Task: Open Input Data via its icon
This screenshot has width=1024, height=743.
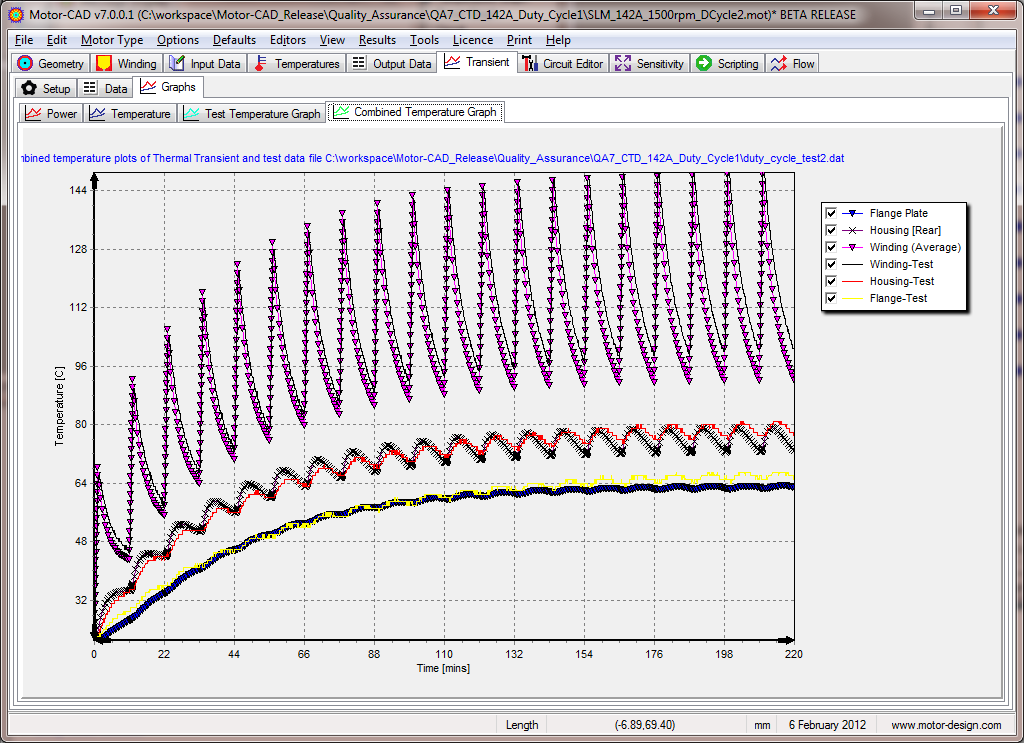Action: pos(177,63)
